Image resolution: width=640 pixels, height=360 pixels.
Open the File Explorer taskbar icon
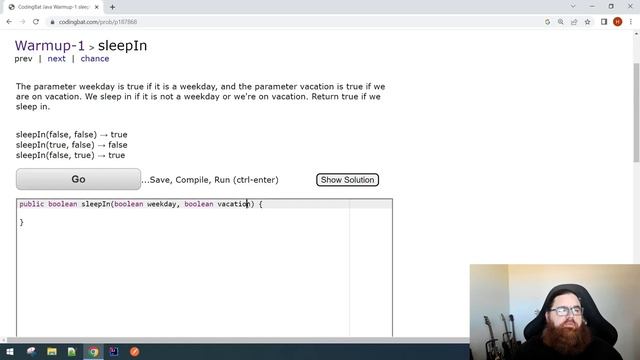pos(52,352)
